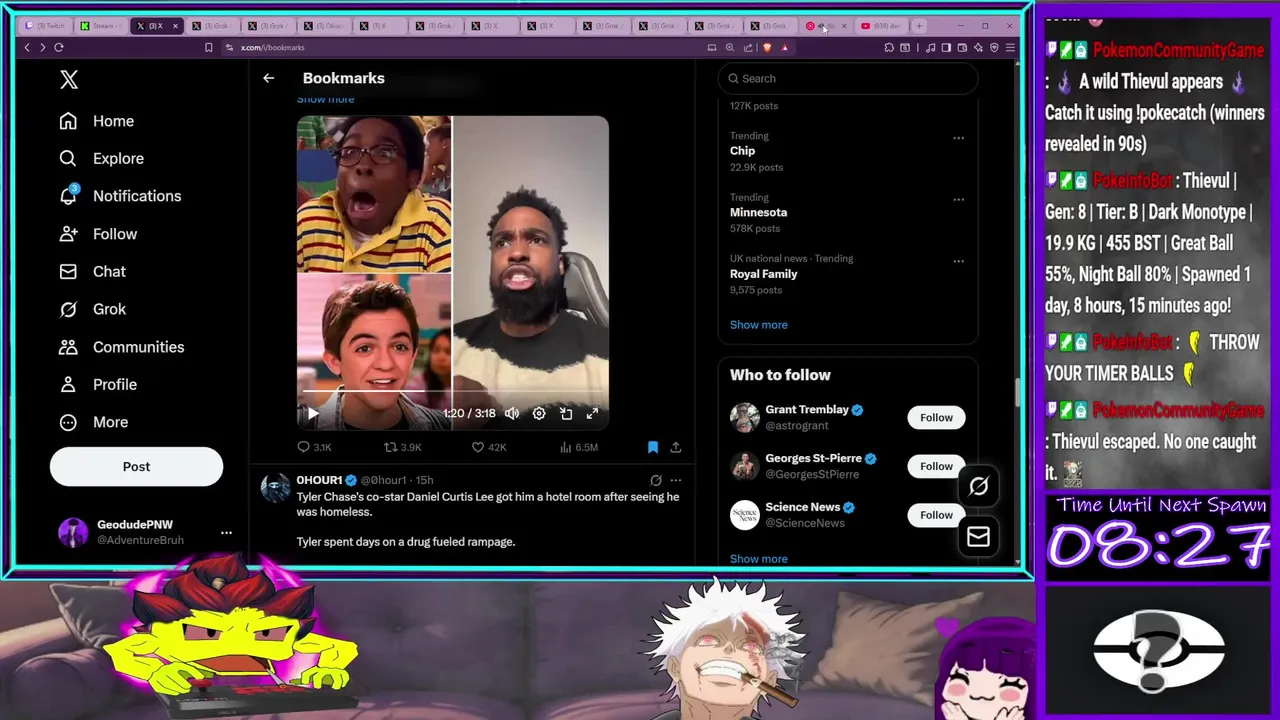Screen dimensions: 1280x720
Task: Open Grok in the sidebar
Action: (x=92, y=309)
